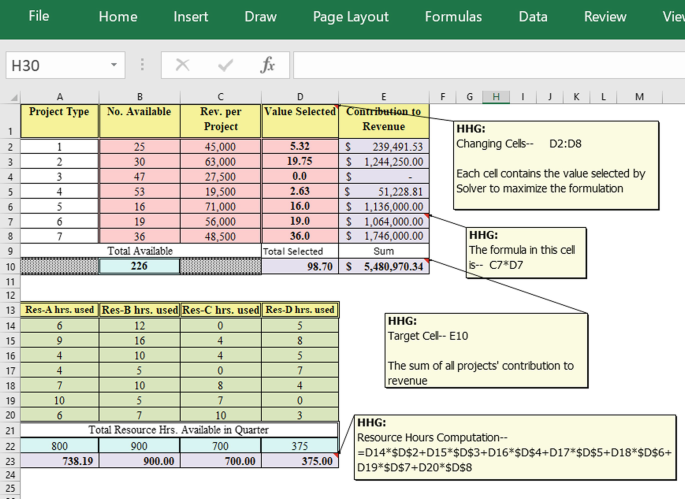Select computed hours cell 375.00
The image size is (685, 499).
[300, 461]
